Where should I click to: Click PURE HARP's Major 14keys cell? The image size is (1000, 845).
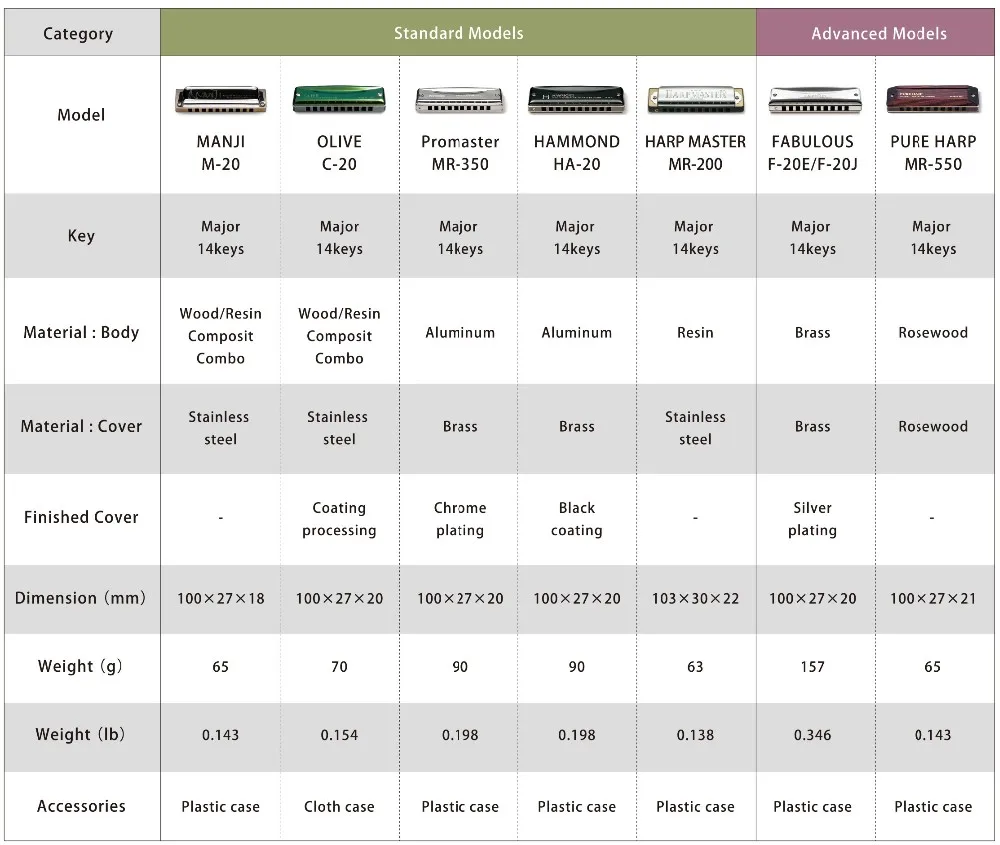pyautogui.click(x=933, y=237)
